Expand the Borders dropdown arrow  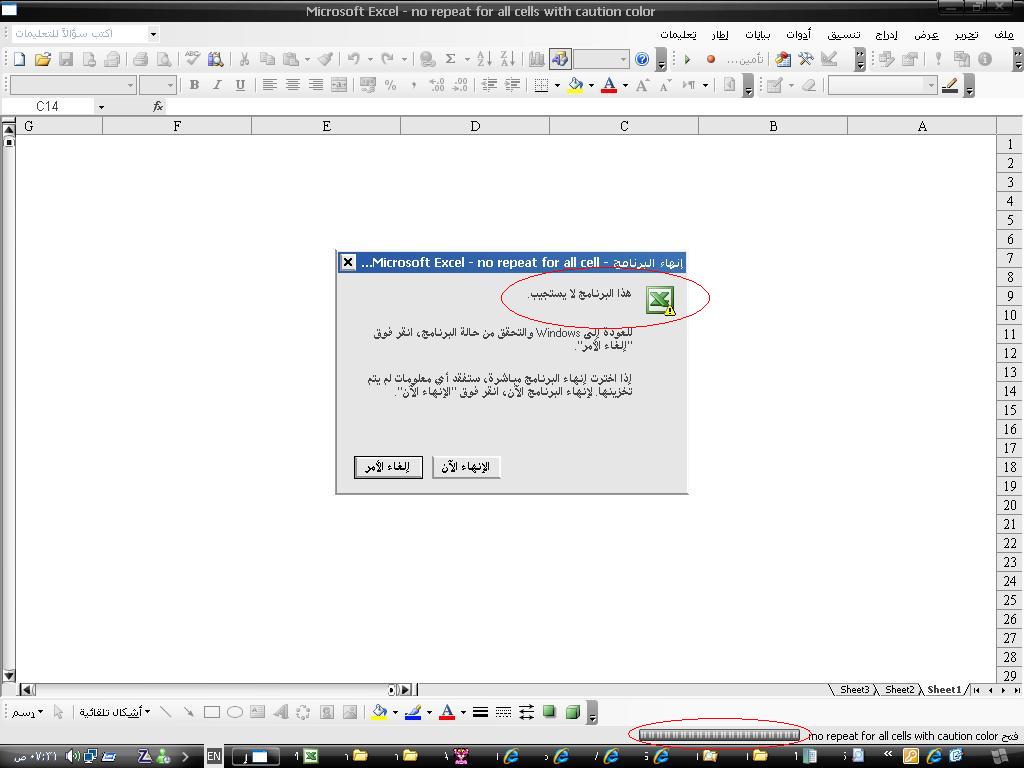[x=557, y=85]
